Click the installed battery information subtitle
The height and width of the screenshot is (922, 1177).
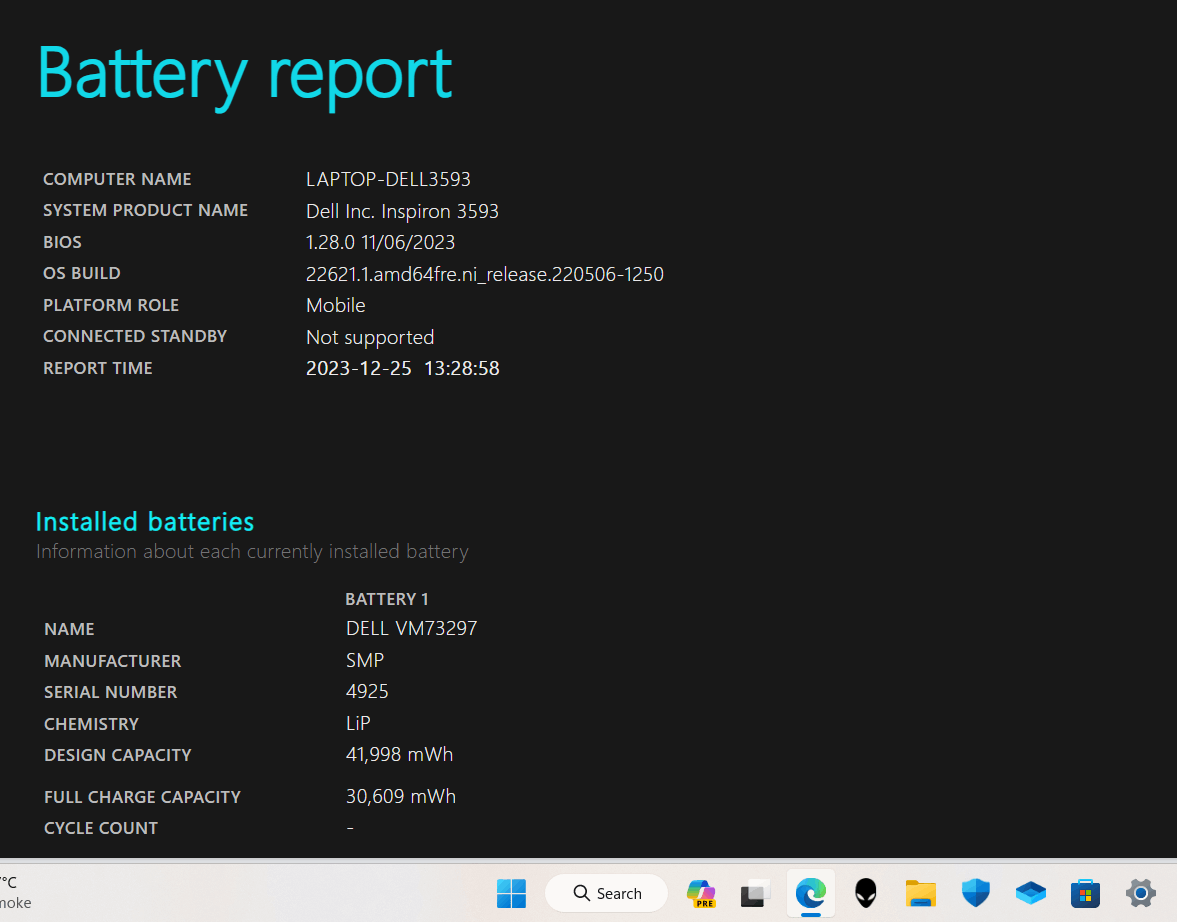coord(252,552)
